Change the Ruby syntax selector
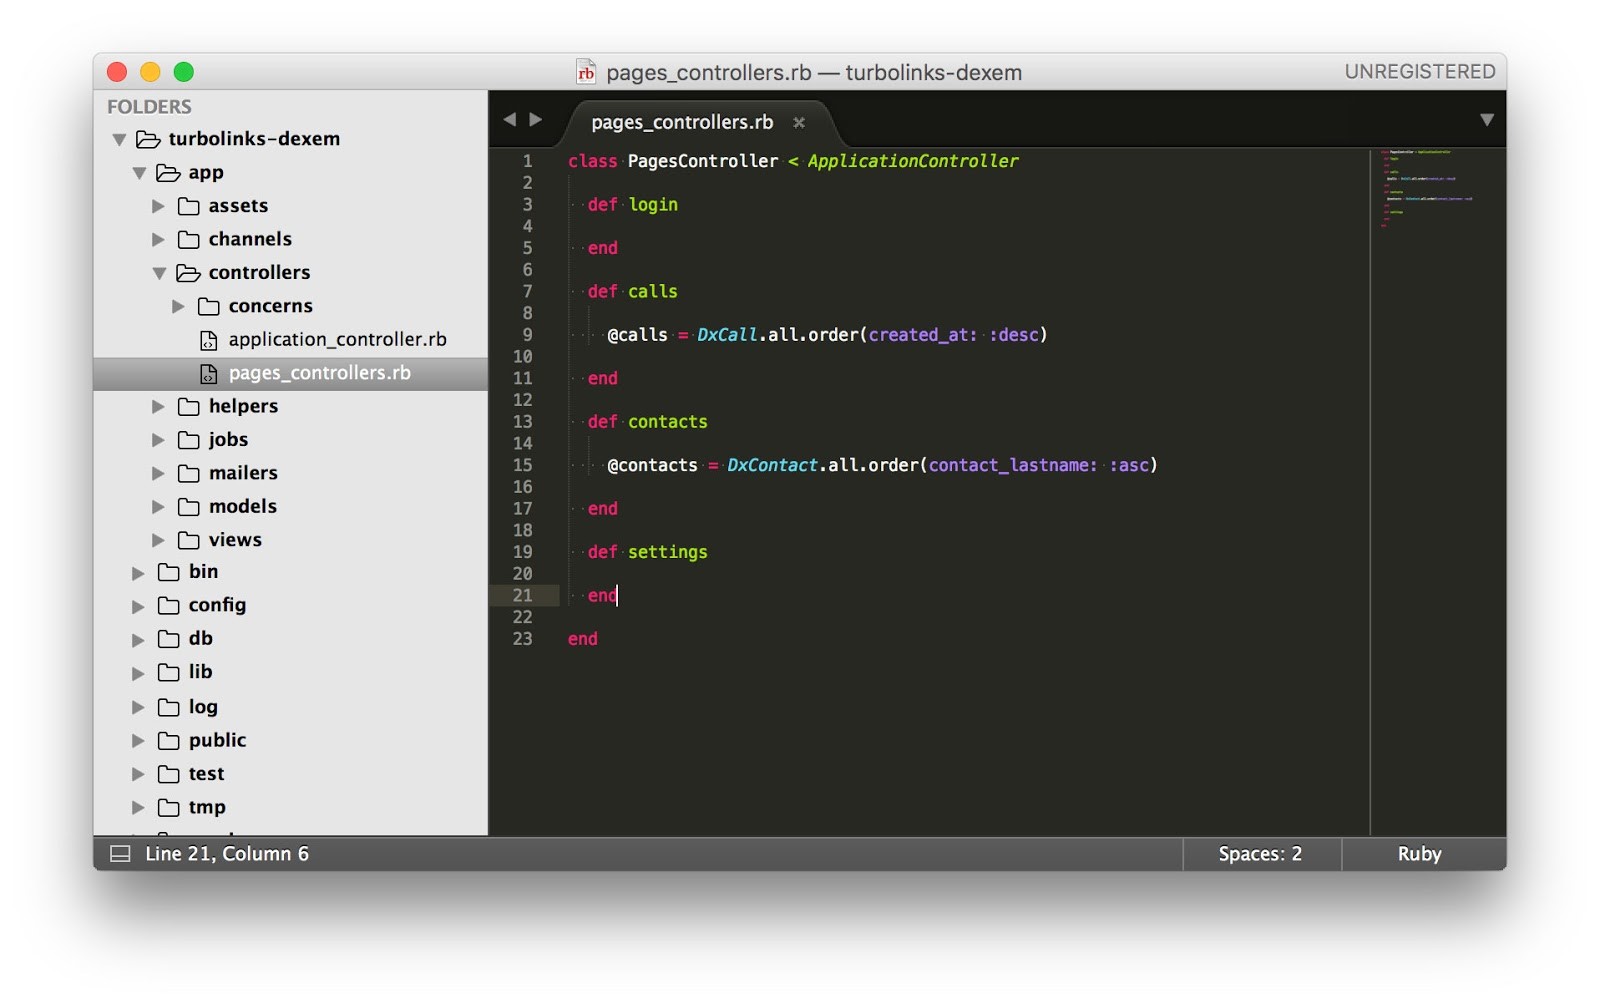 [1419, 854]
